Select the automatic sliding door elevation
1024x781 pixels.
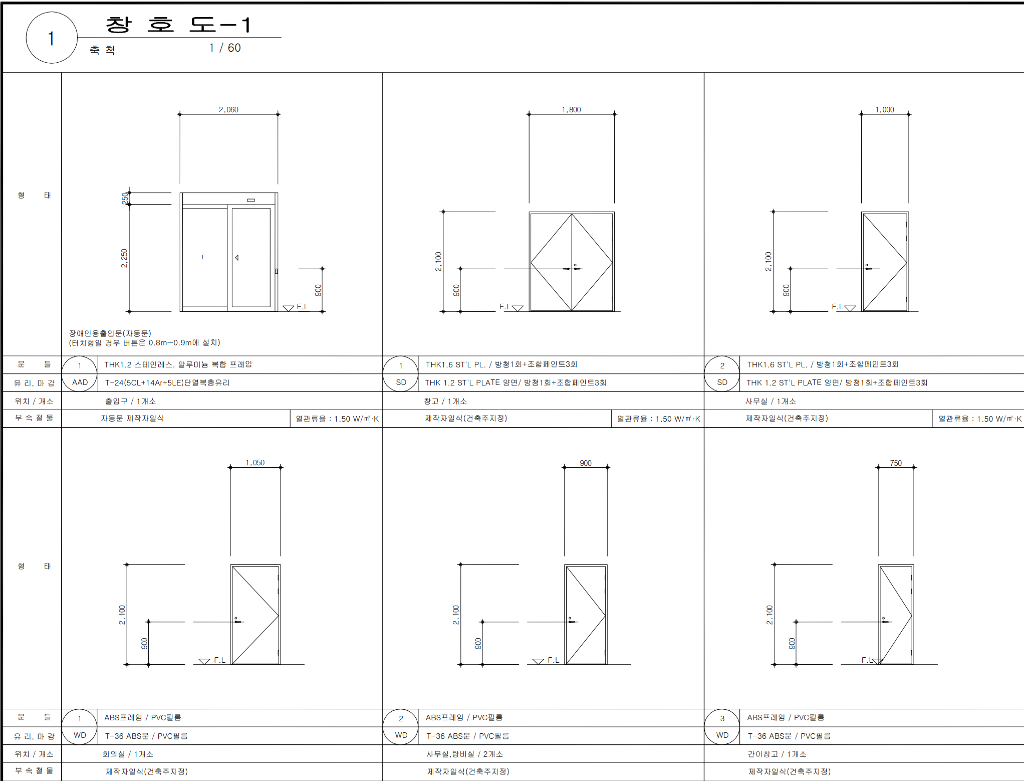tap(227, 257)
